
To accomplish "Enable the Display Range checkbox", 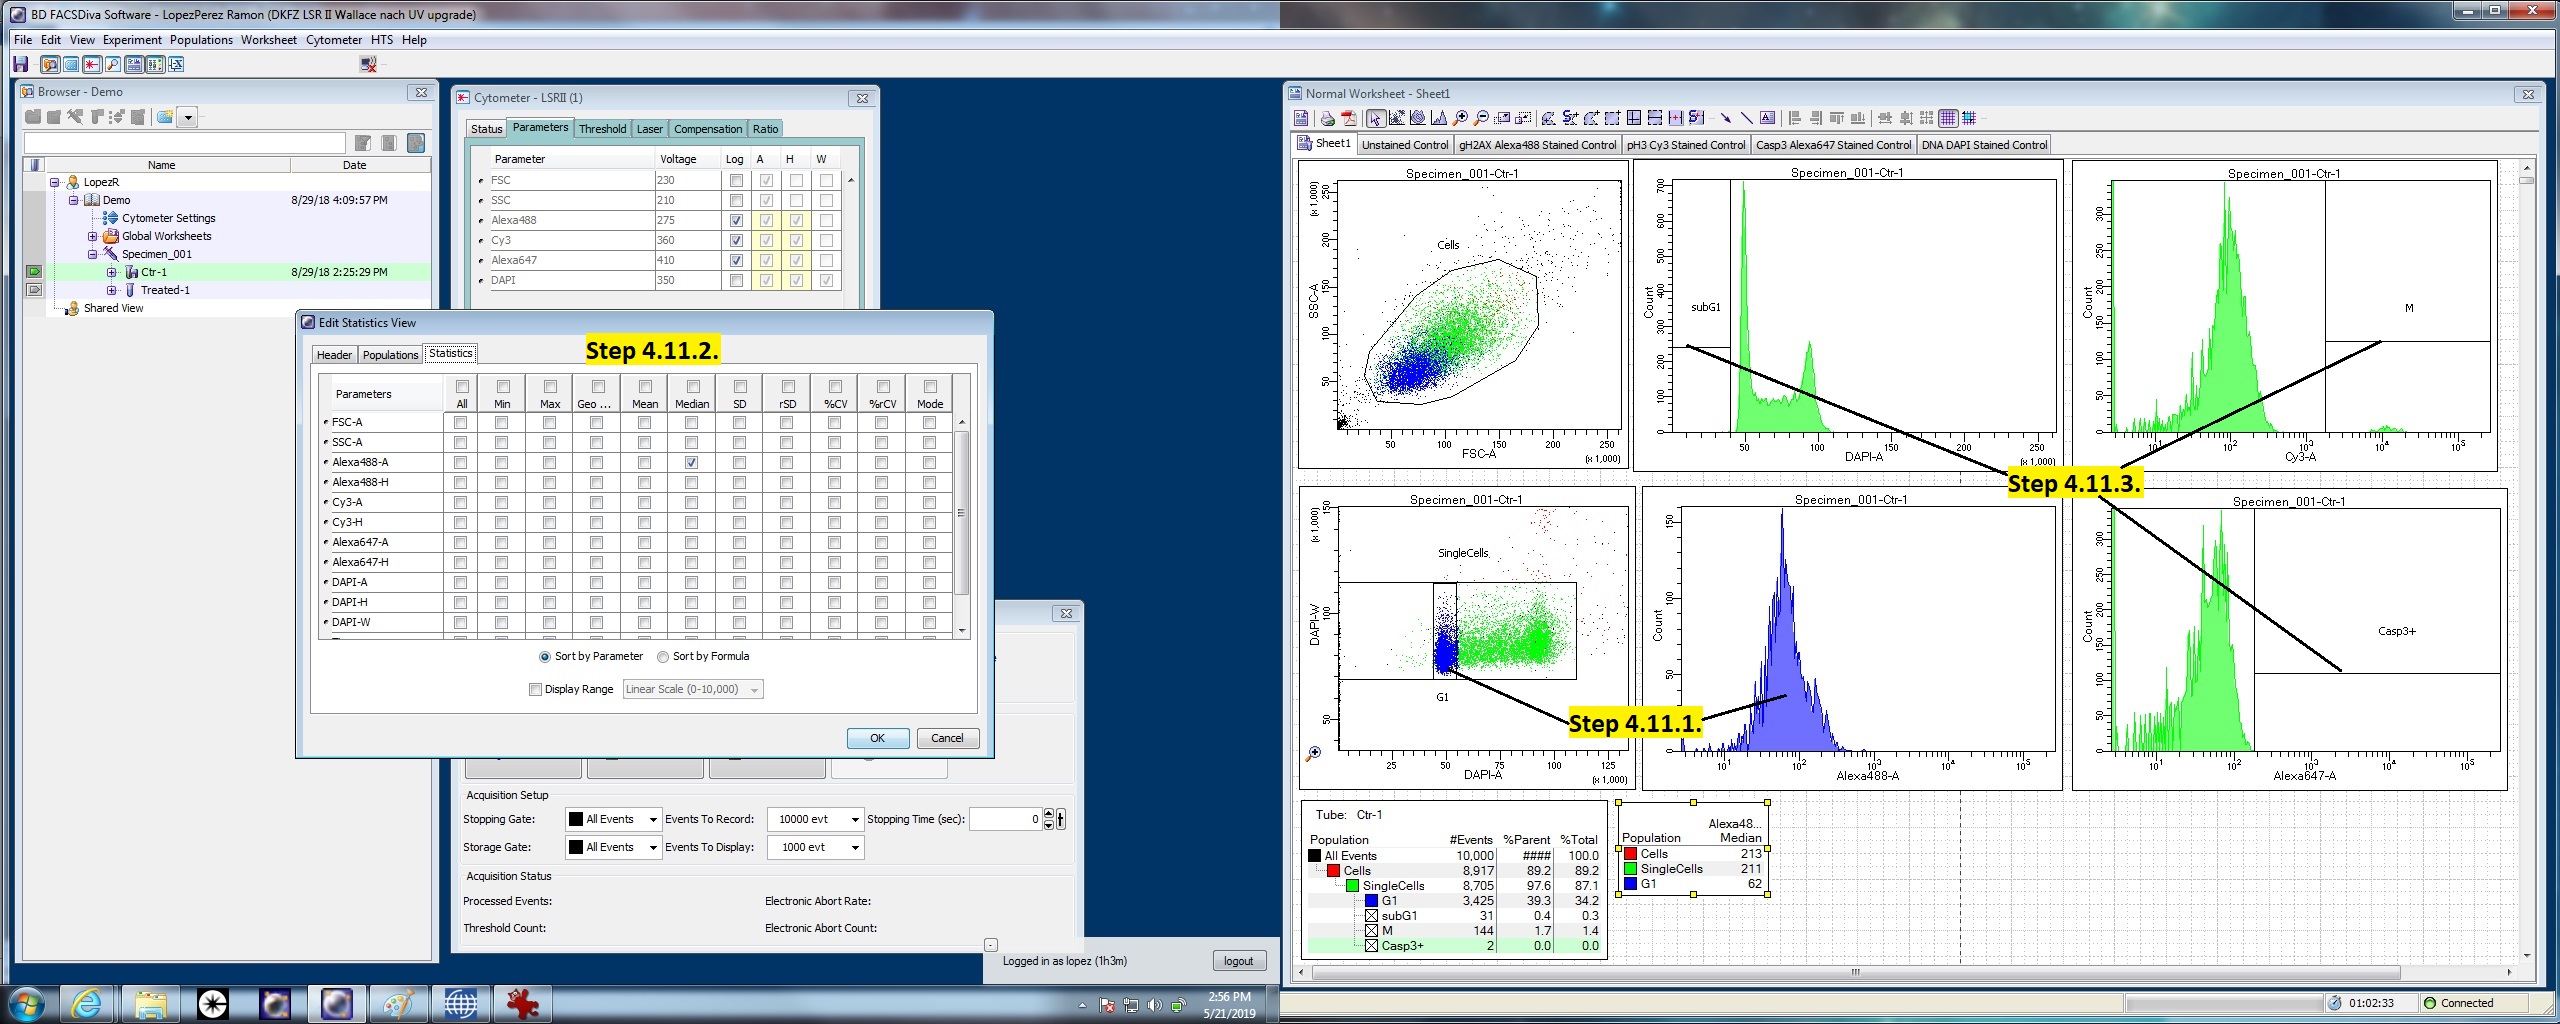I will tap(535, 689).
